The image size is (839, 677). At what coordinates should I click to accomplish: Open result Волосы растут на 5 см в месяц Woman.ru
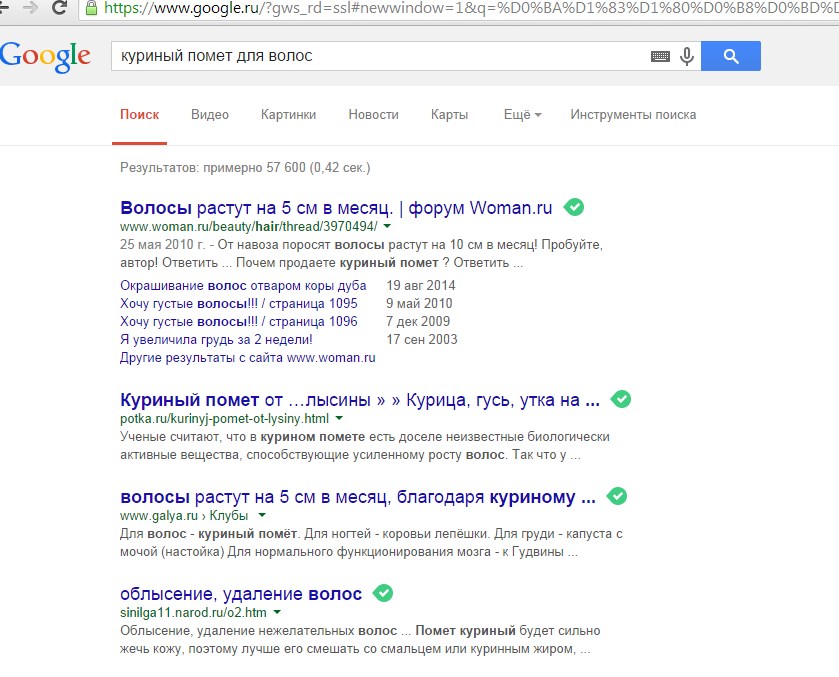tap(336, 208)
